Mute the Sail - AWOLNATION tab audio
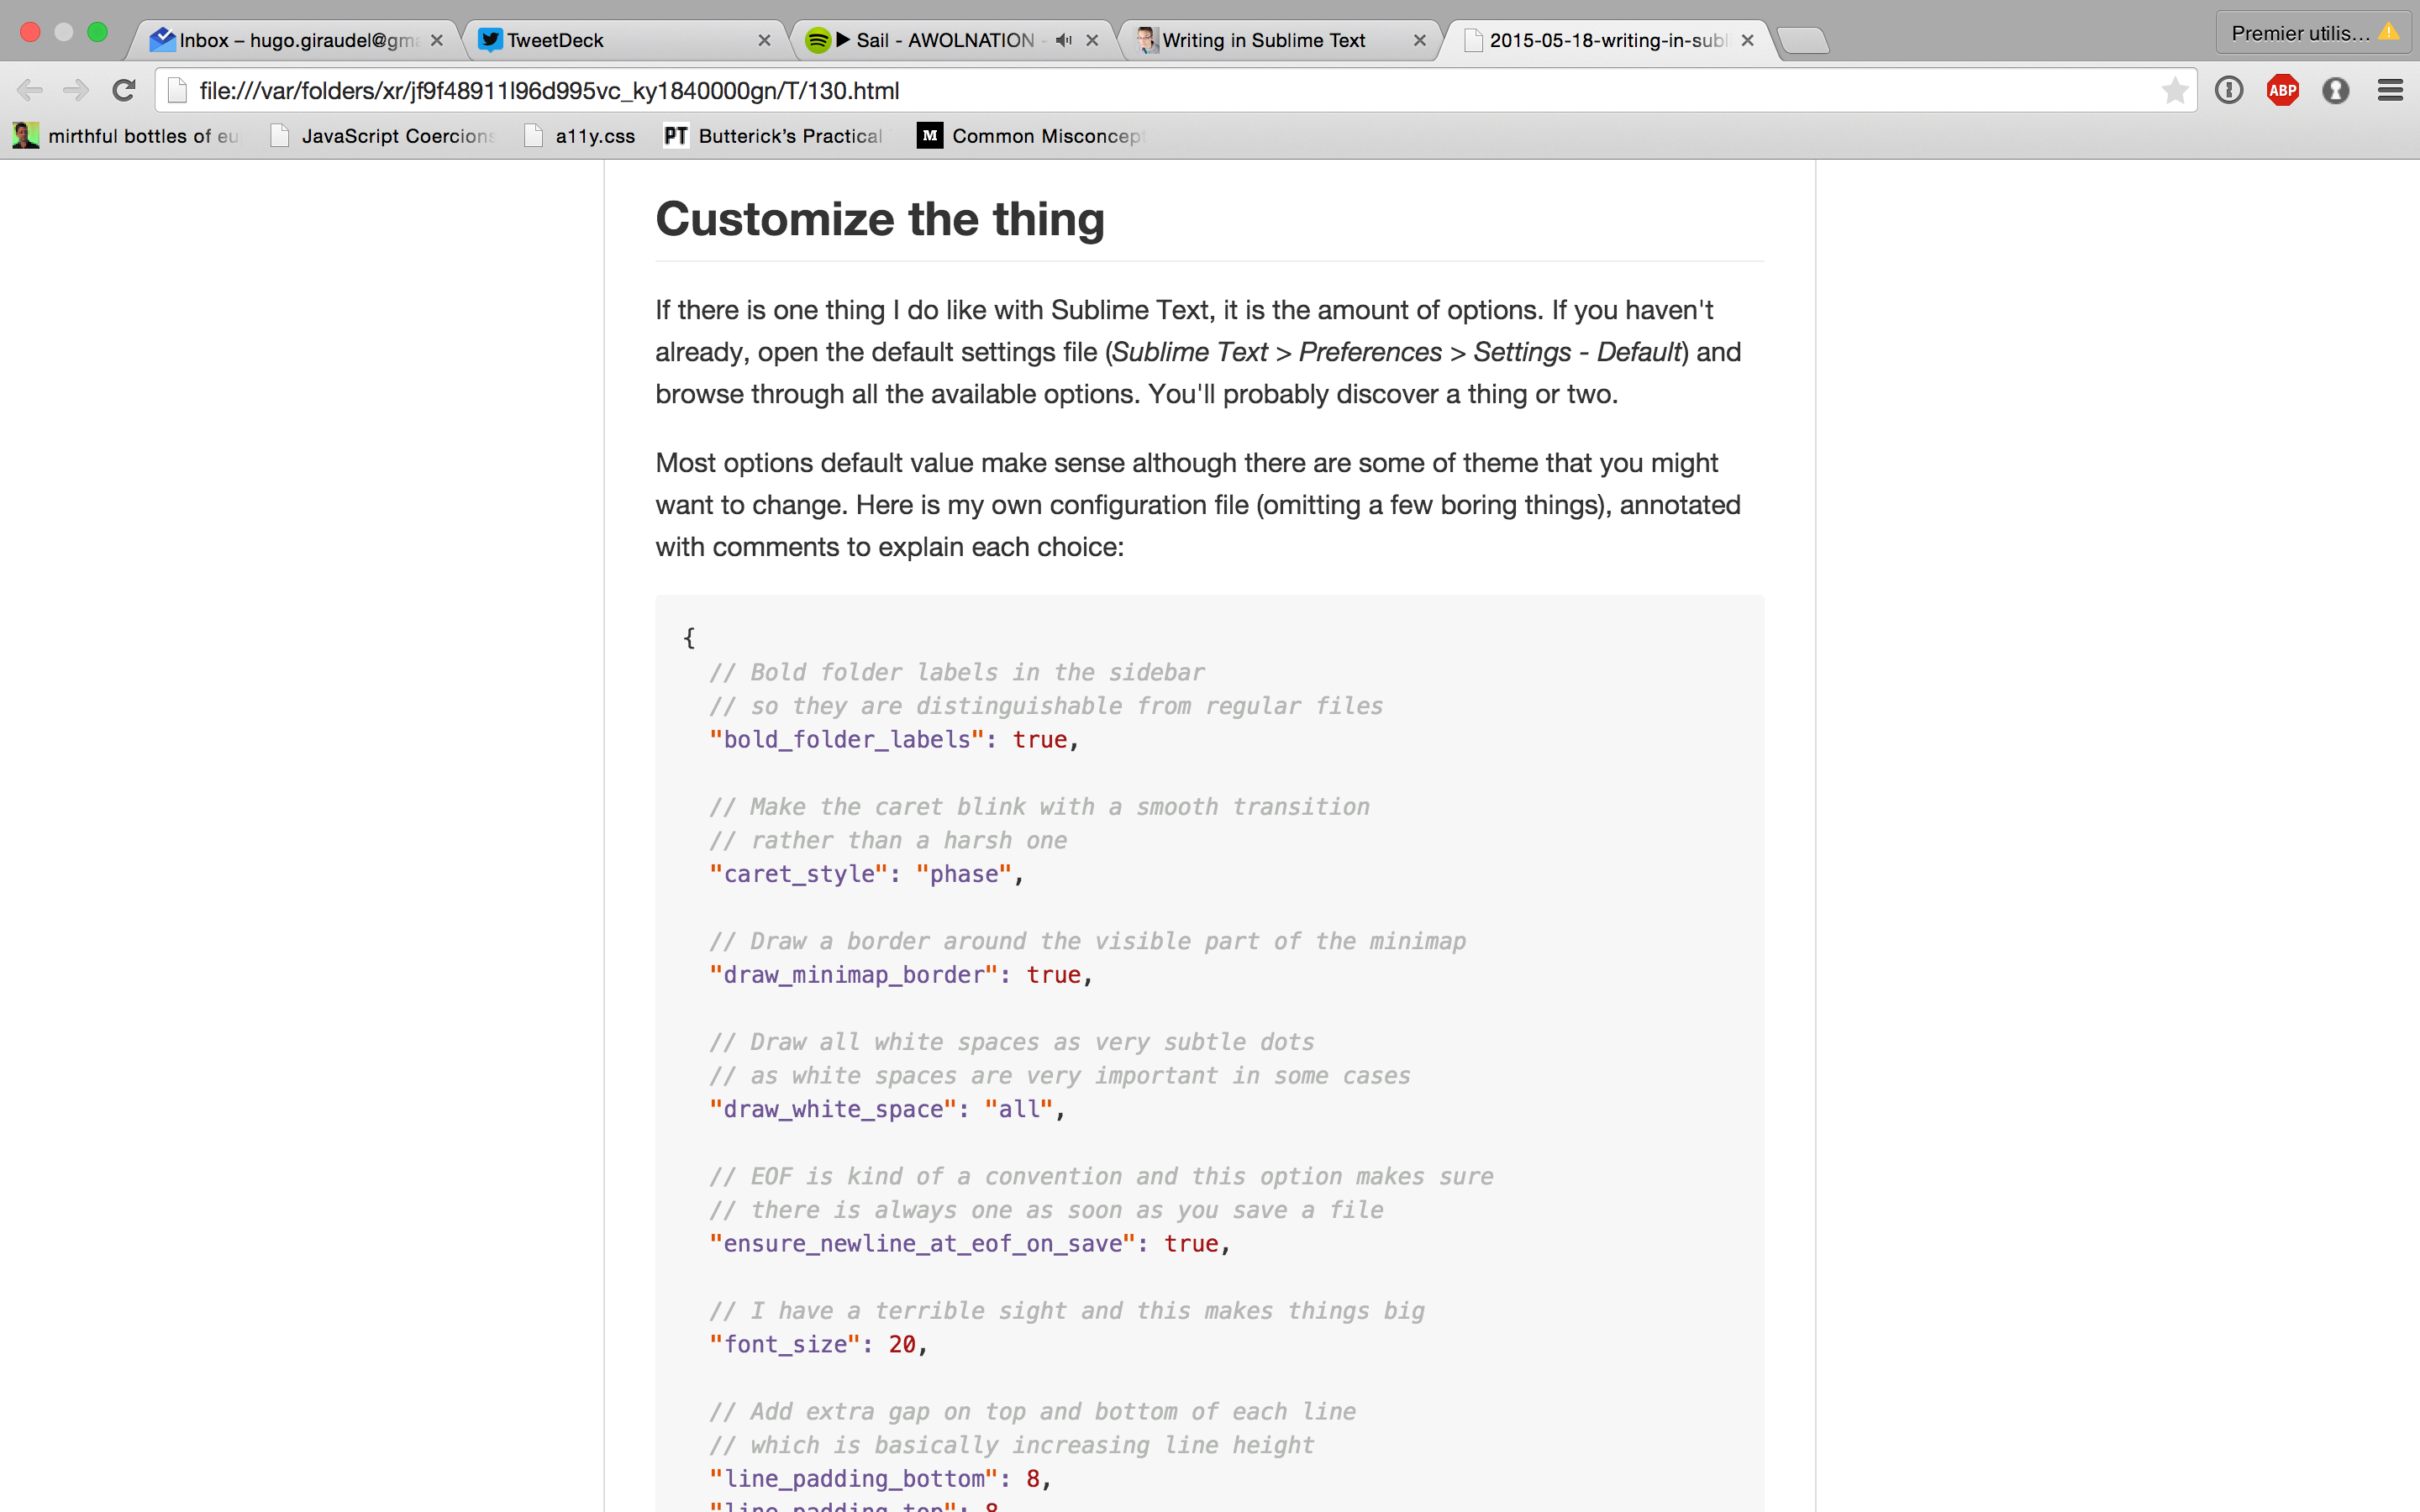The image size is (2420, 1512). [1063, 40]
